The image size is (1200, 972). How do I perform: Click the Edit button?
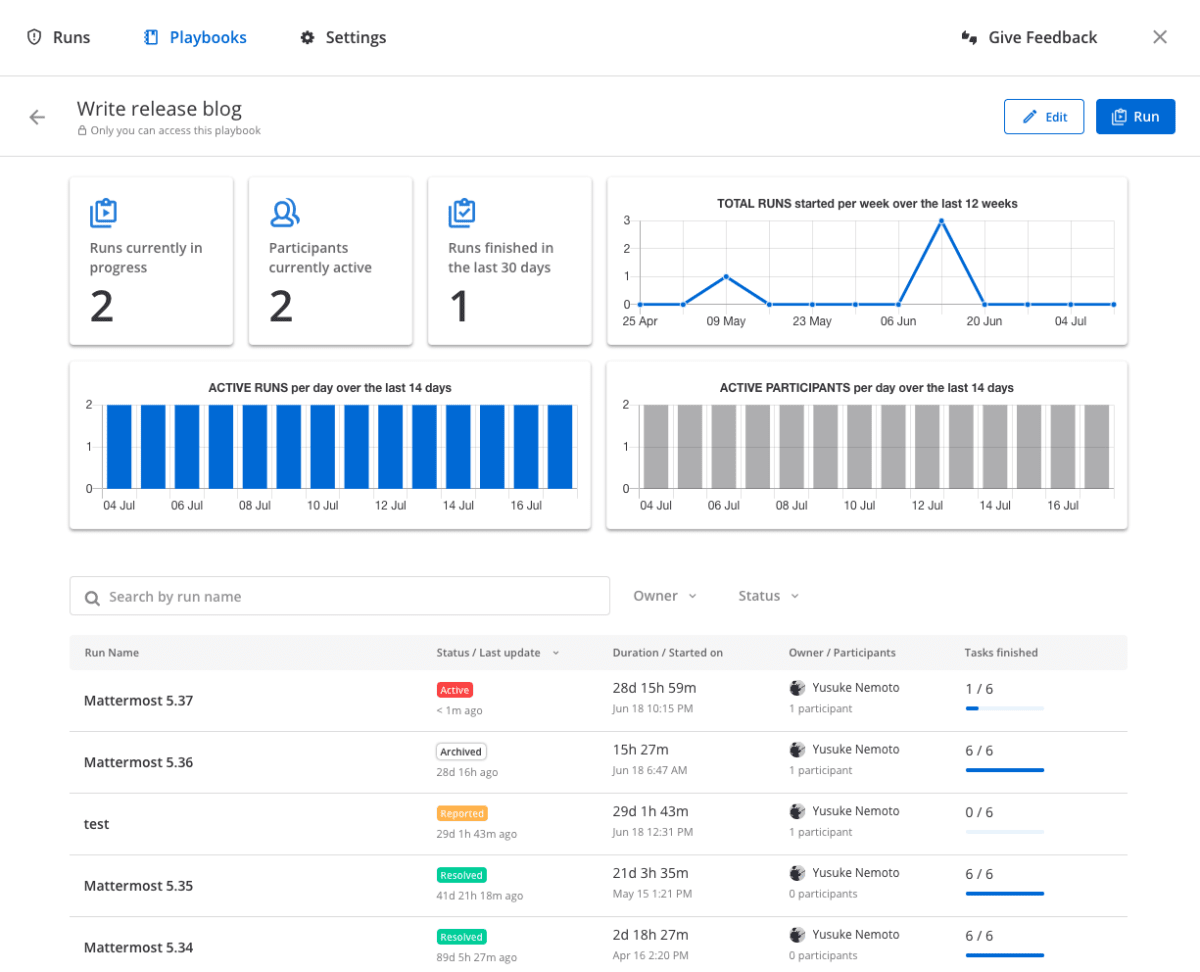click(1044, 116)
